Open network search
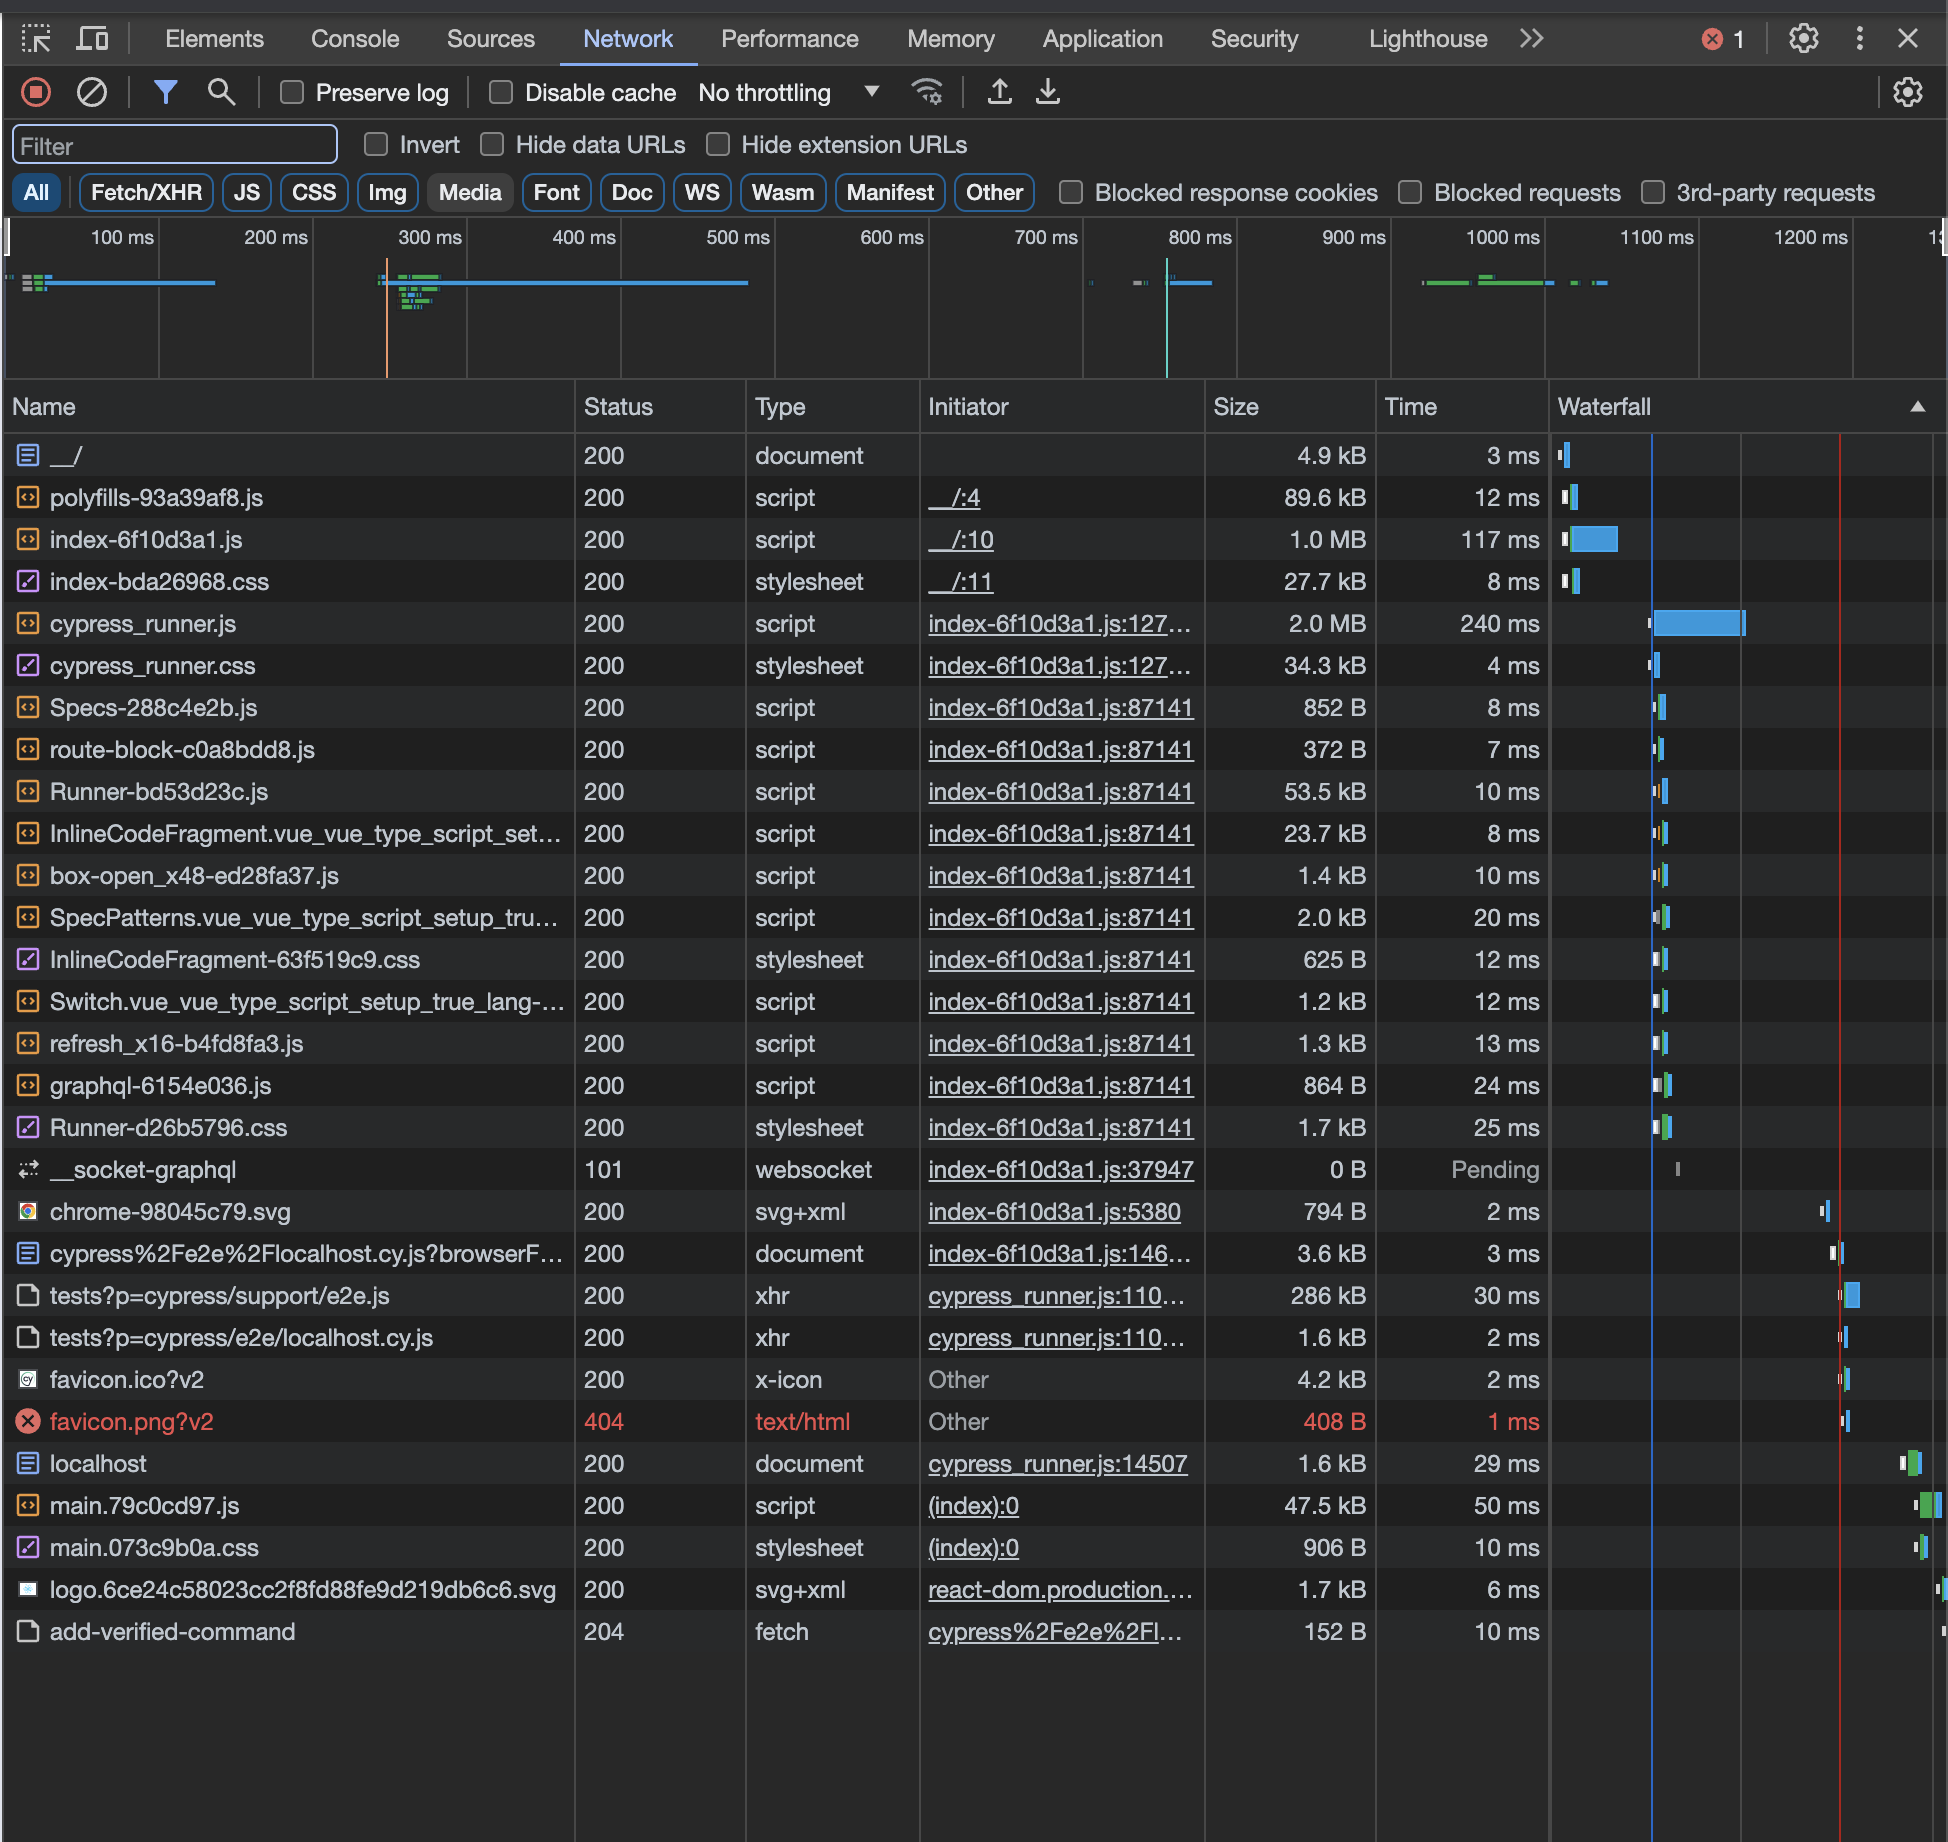 222,92
